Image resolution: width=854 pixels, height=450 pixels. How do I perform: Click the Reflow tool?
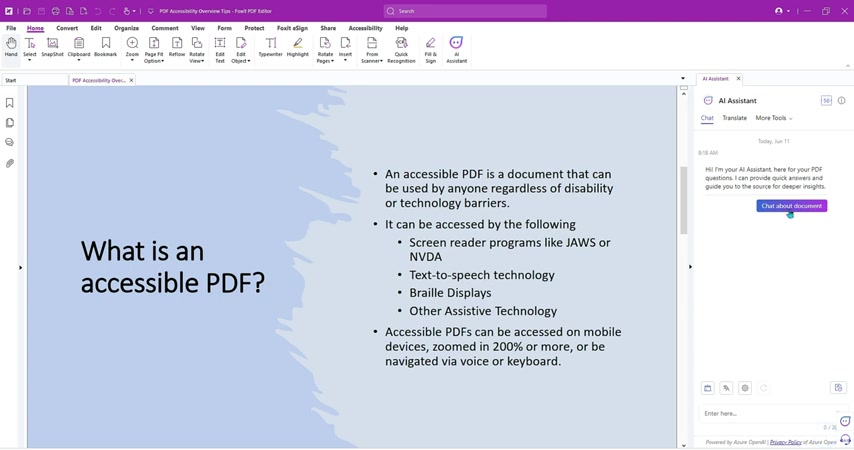(177, 47)
